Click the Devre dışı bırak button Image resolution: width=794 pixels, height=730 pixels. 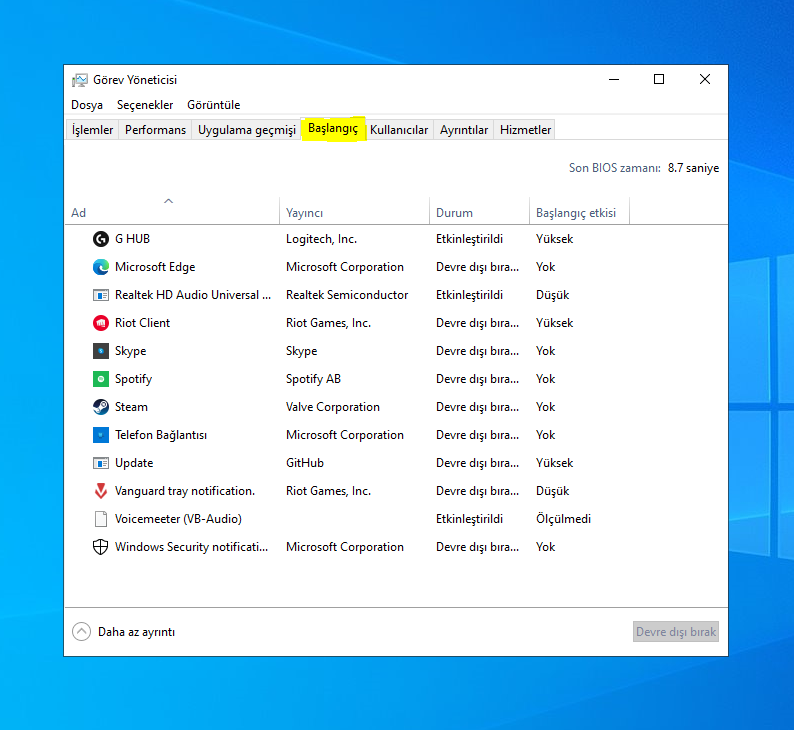click(676, 632)
